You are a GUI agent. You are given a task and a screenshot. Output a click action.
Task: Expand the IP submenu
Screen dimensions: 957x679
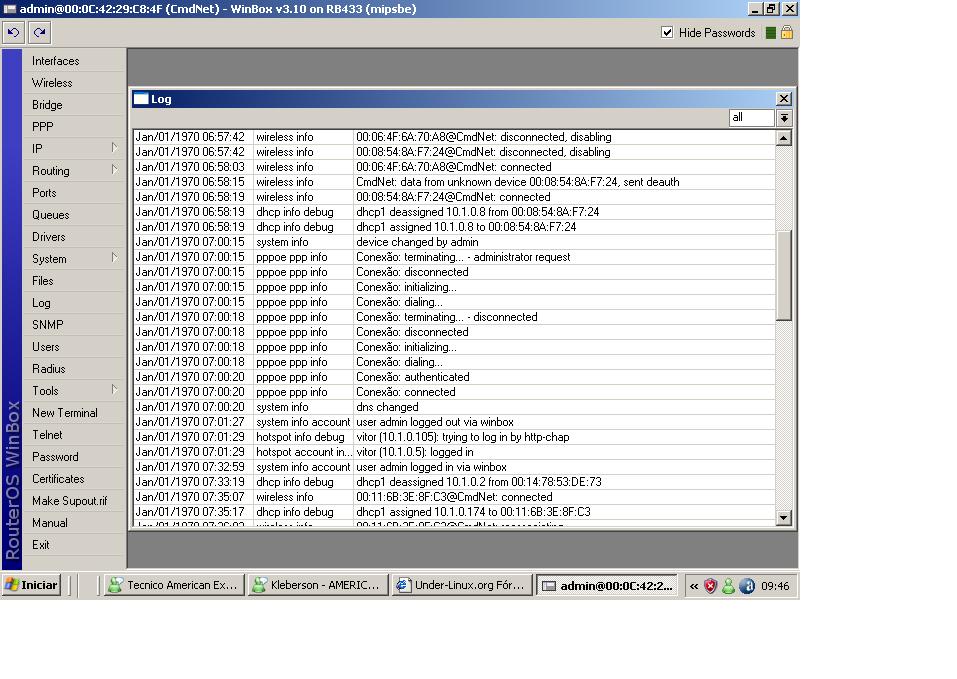point(114,148)
